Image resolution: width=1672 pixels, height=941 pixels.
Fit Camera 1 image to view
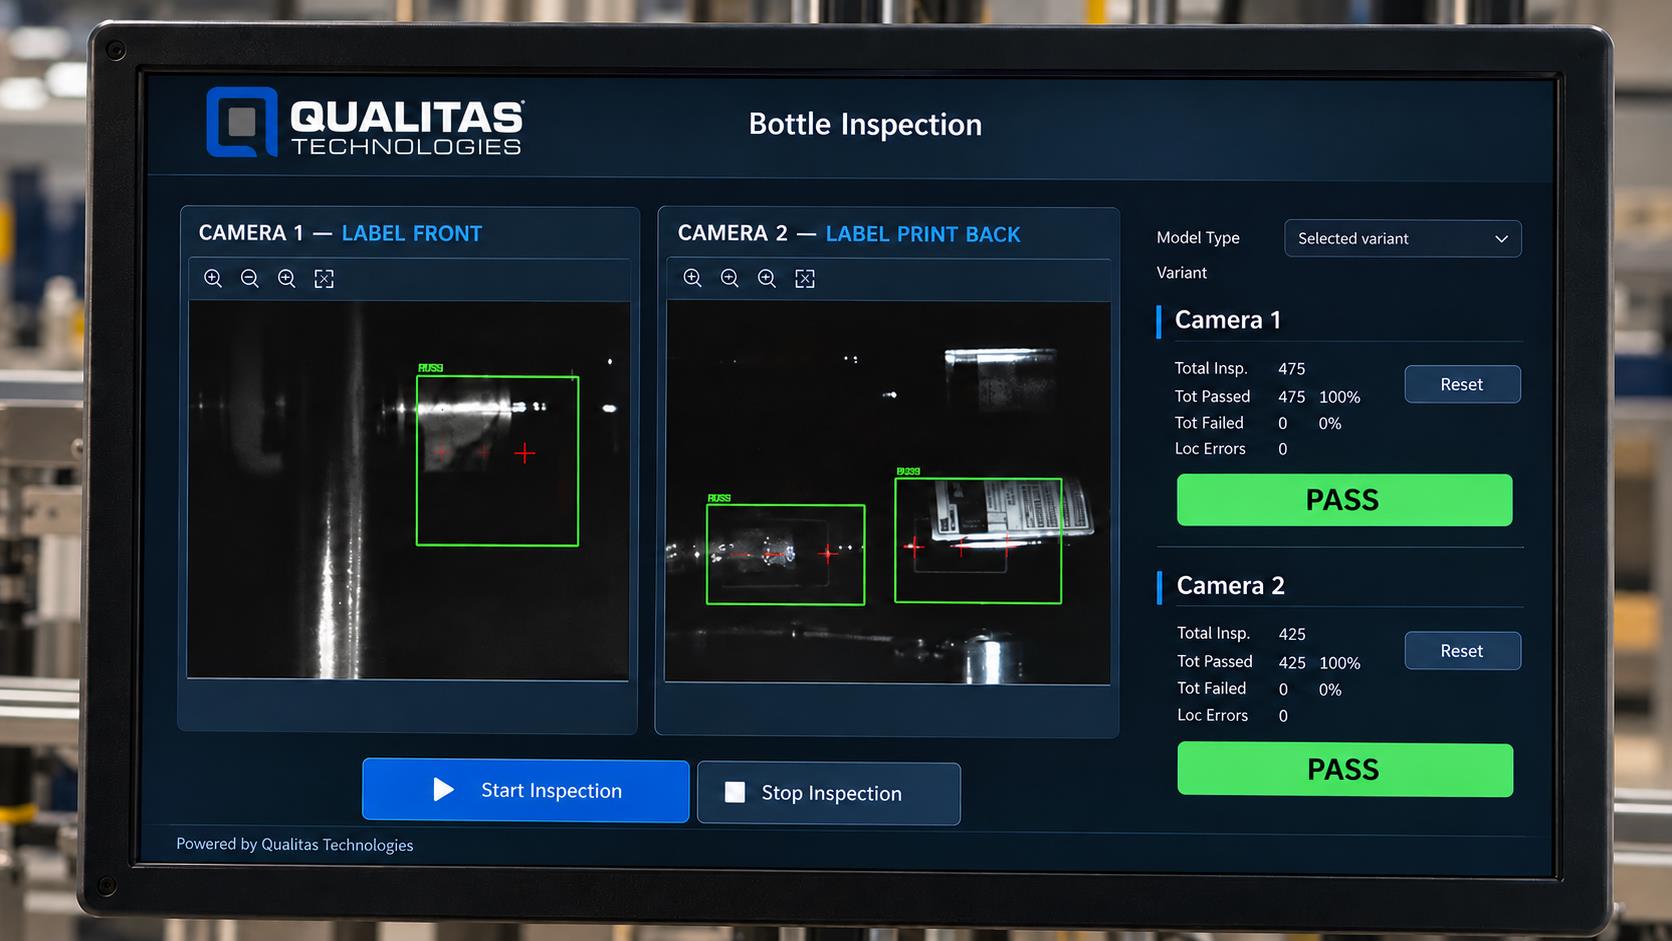(x=324, y=279)
